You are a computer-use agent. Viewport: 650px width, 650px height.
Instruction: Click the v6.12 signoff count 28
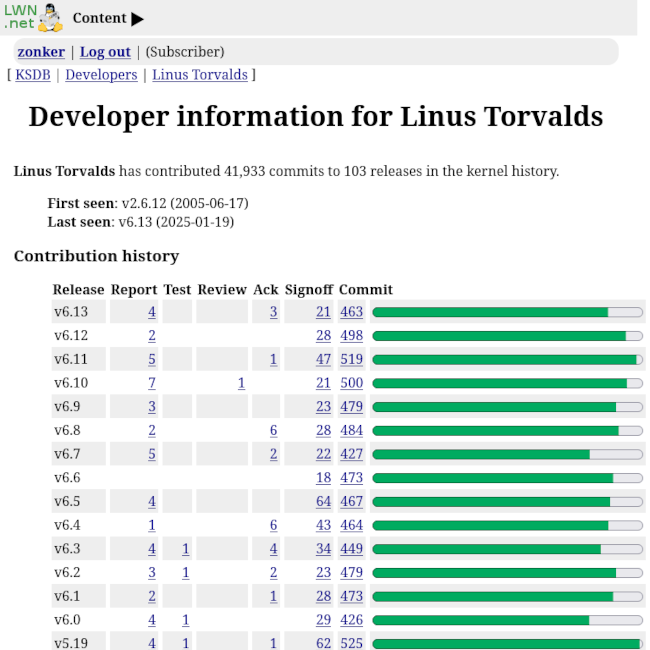(323, 336)
